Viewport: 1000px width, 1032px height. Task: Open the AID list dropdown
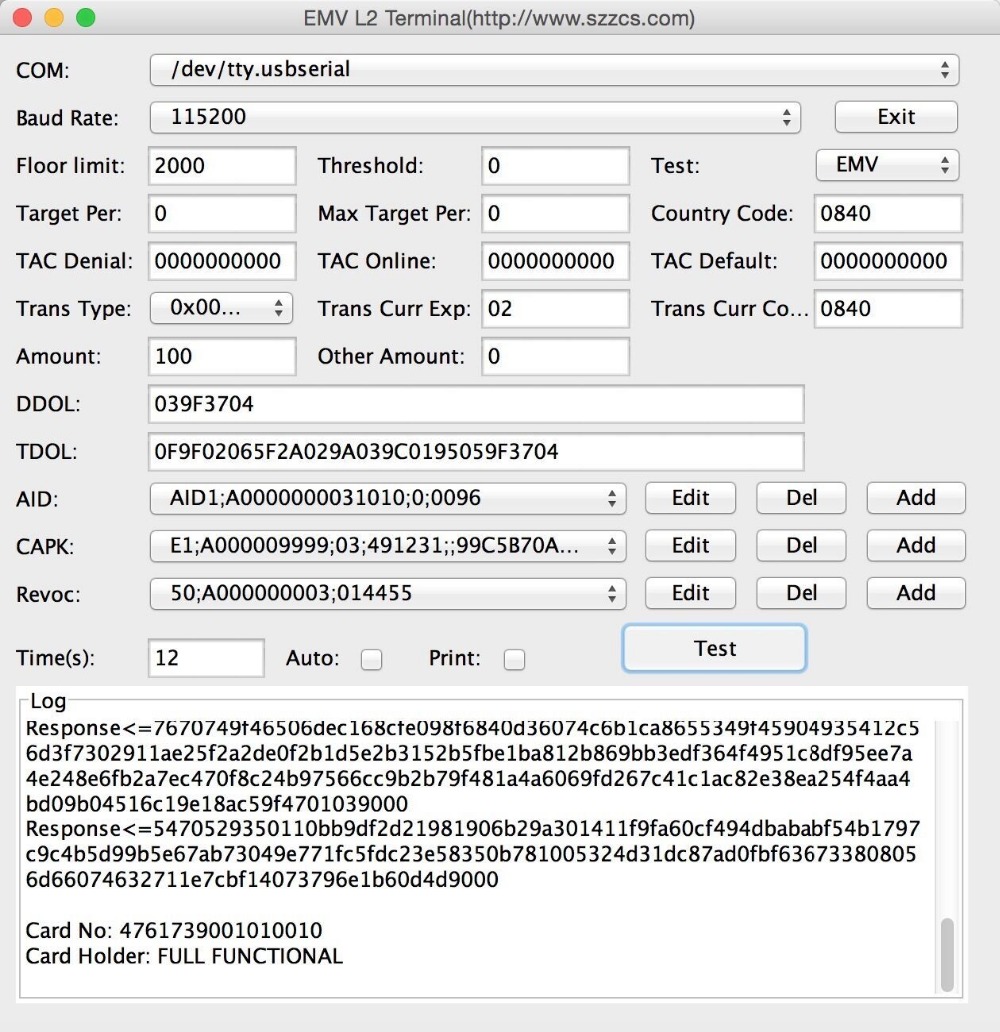pyautogui.click(x=387, y=498)
